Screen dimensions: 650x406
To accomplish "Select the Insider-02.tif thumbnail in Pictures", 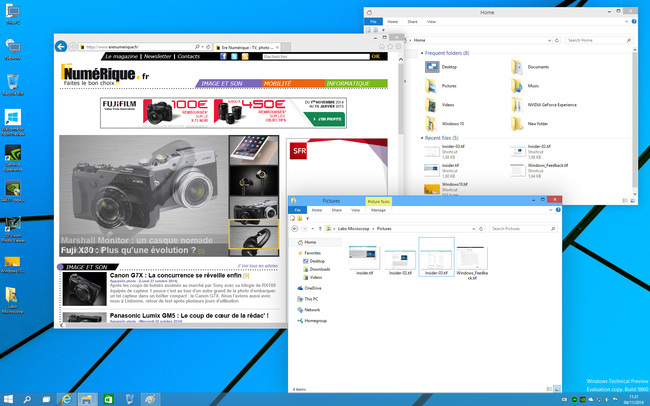I will point(400,263).
